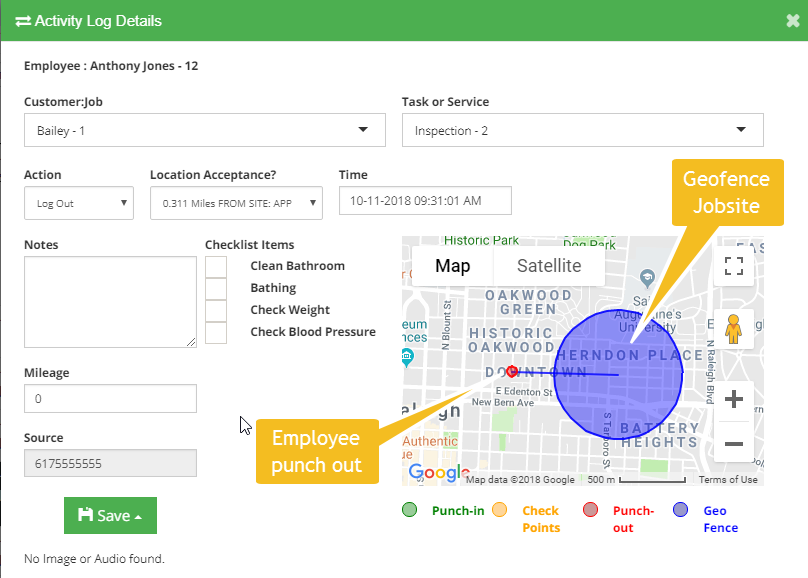
Task: Click the 'Check Points' legend label
Action: click(x=541, y=519)
